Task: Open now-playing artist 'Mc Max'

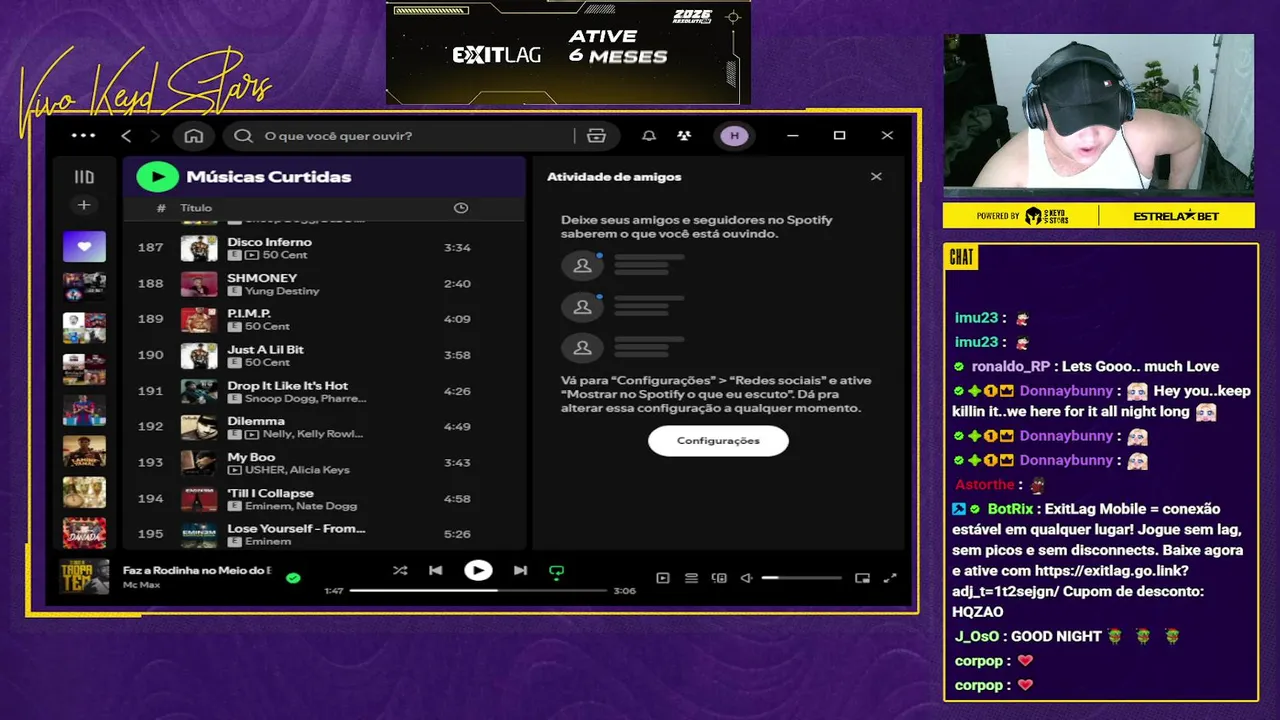Action: pos(141,584)
